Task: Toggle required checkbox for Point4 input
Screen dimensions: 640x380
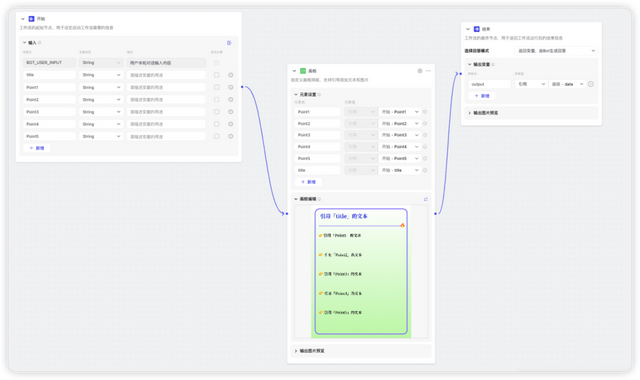Action: tap(217, 124)
